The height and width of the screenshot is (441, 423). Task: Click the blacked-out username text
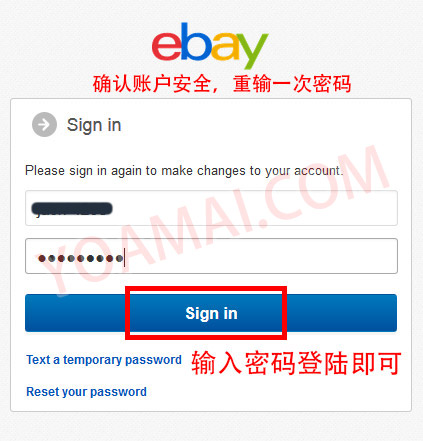[x=72, y=209]
